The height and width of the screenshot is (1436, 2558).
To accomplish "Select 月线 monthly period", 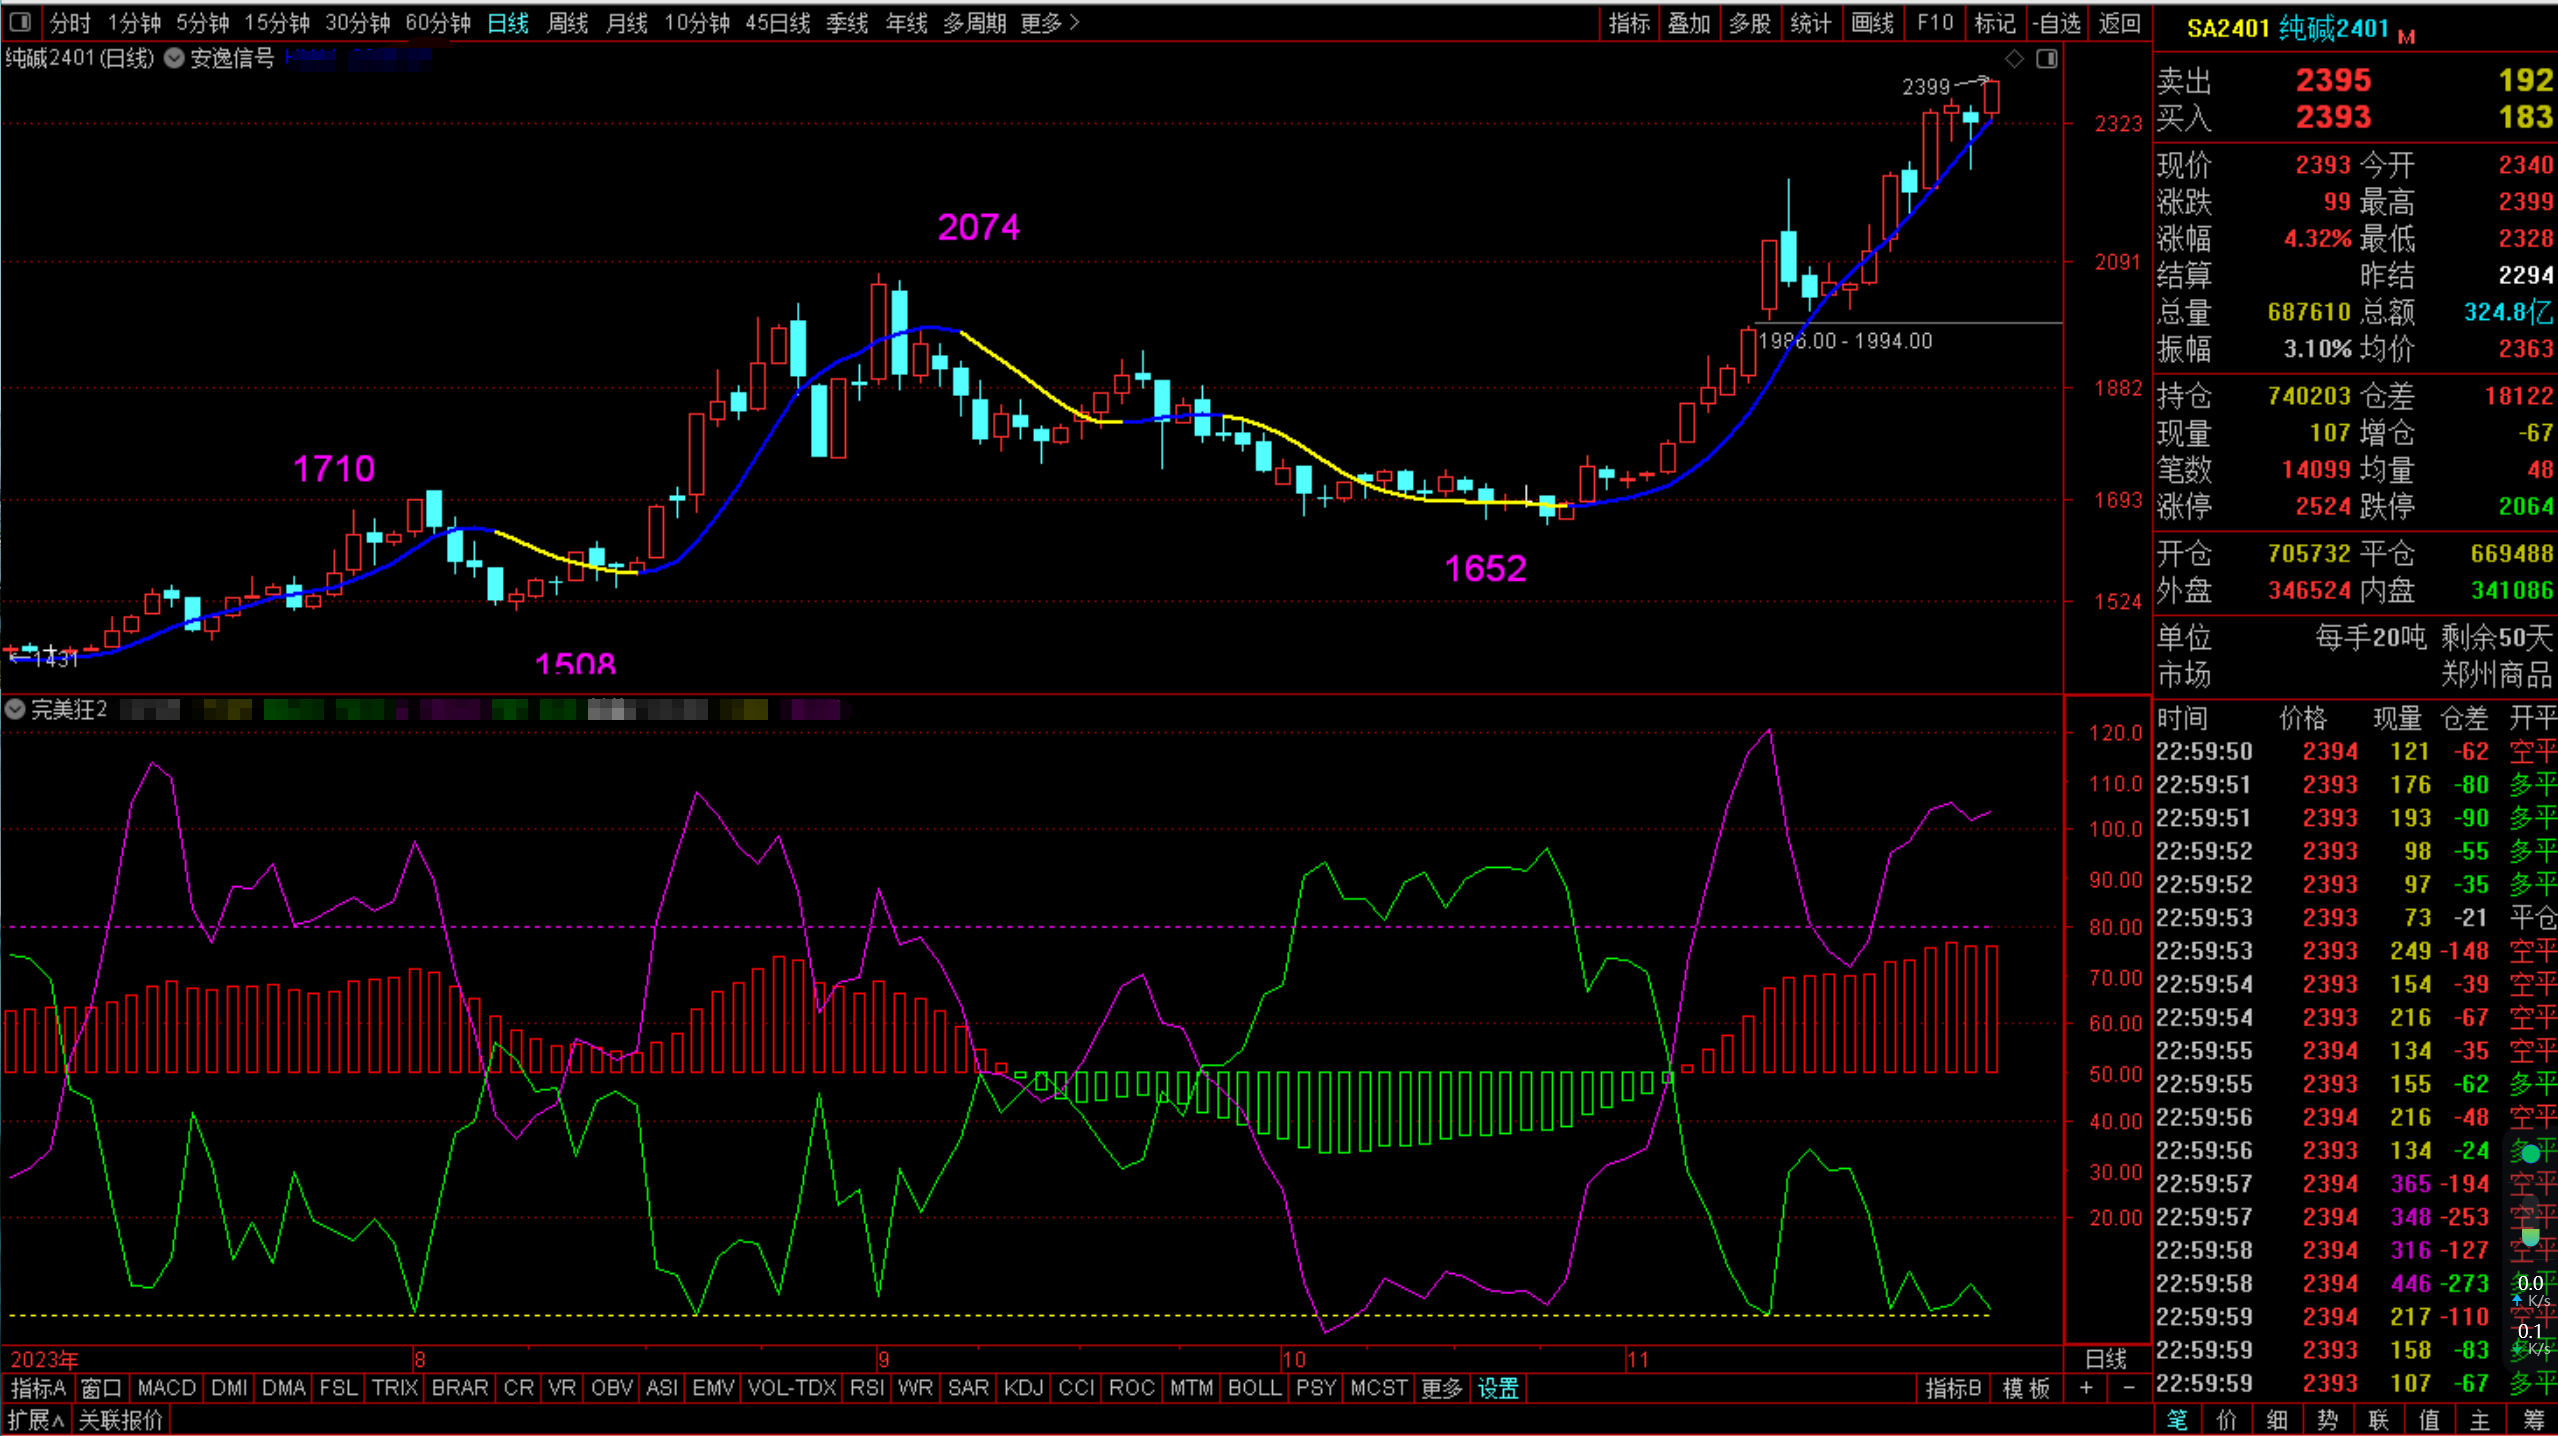I will coord(627,22).
